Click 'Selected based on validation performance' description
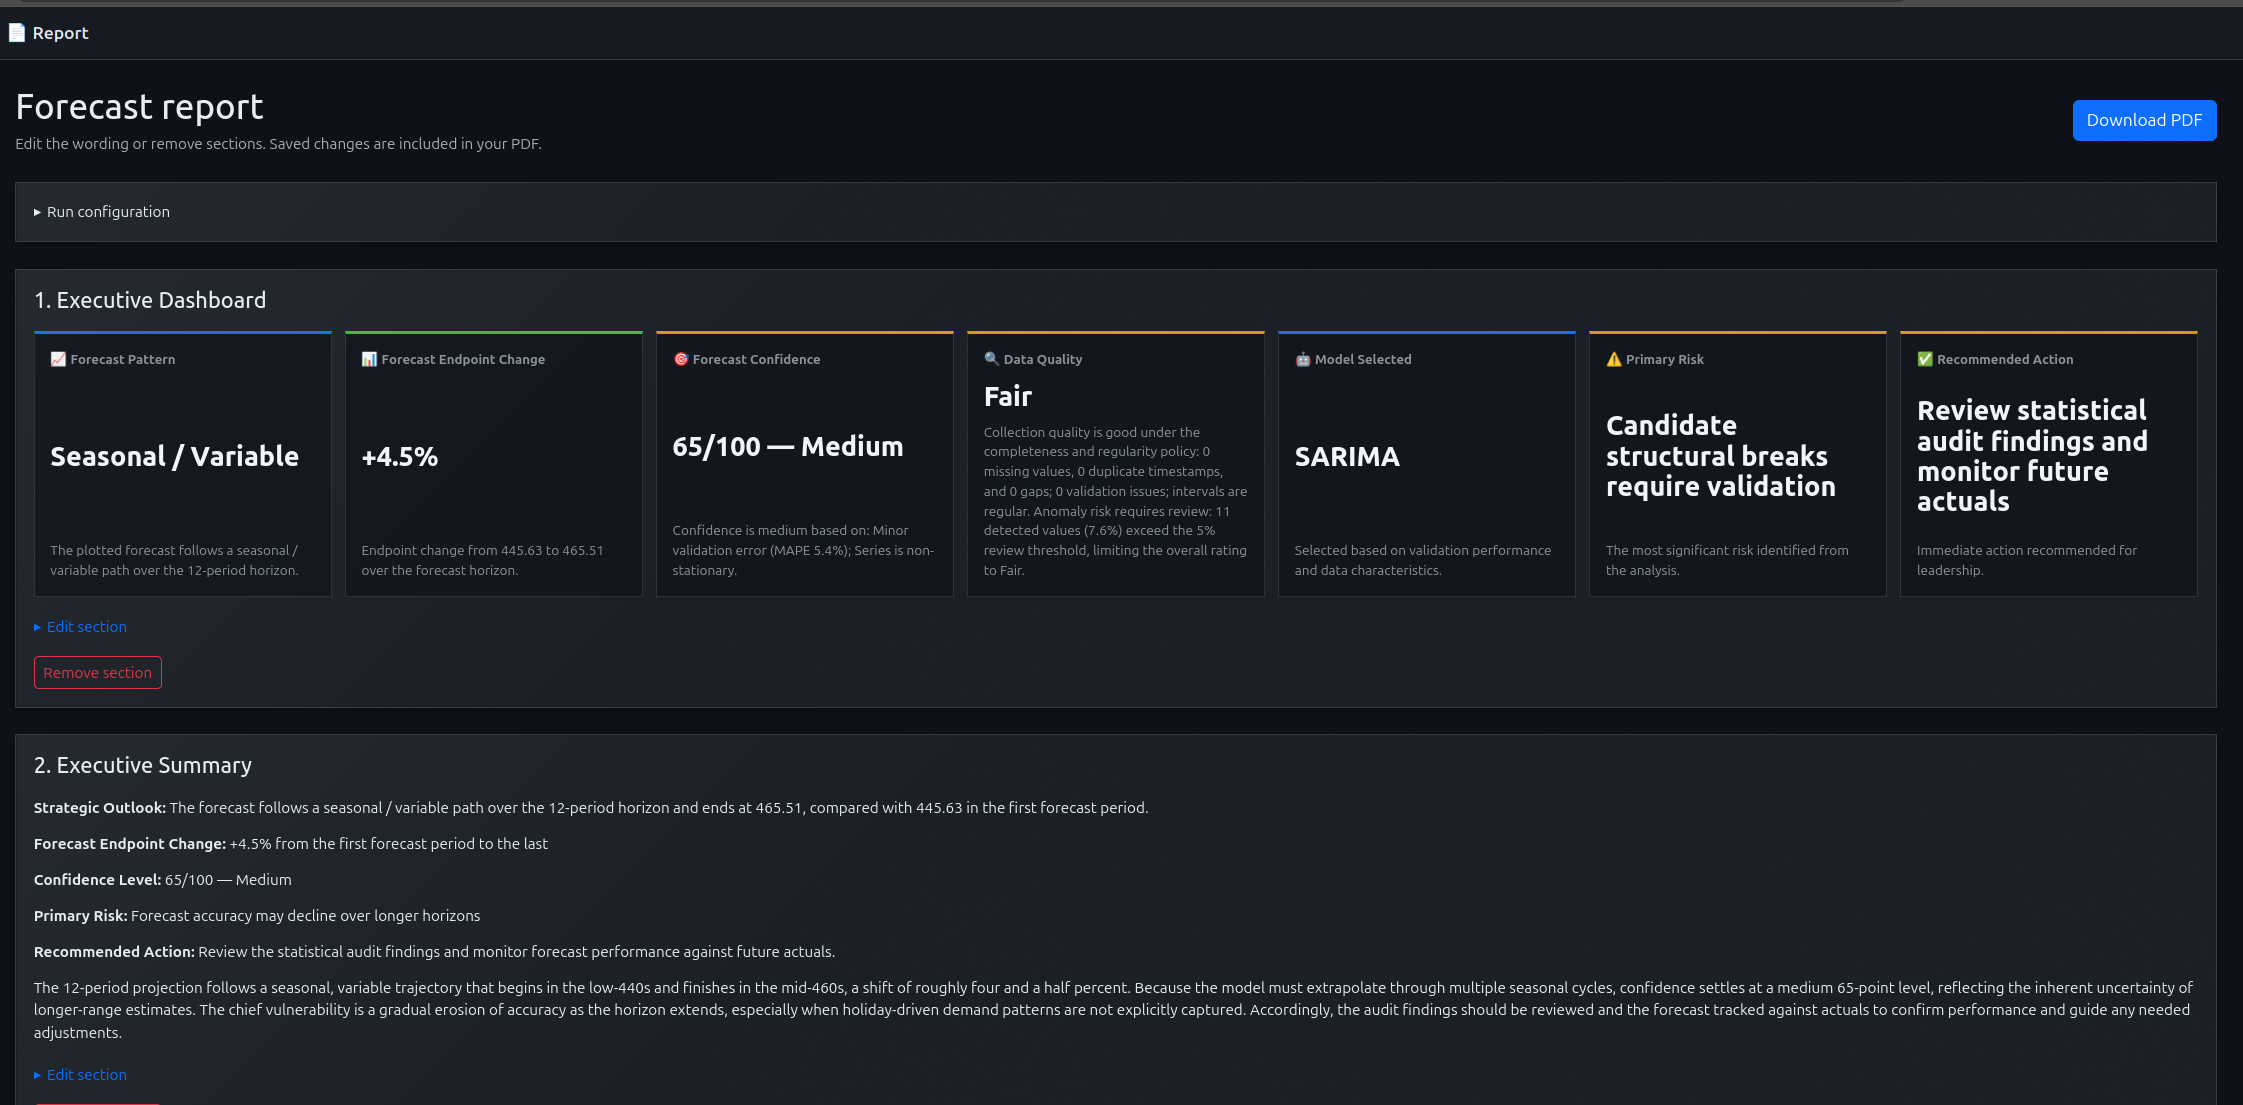The height and width of the screenshot is (1105, 2243). click(1423, 560)
